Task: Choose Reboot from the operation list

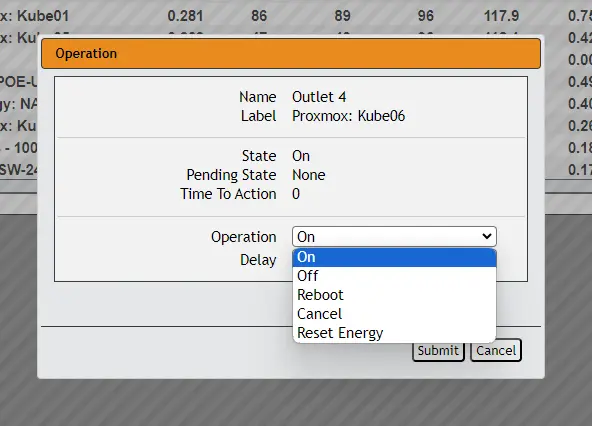Action: click(394, 295)
